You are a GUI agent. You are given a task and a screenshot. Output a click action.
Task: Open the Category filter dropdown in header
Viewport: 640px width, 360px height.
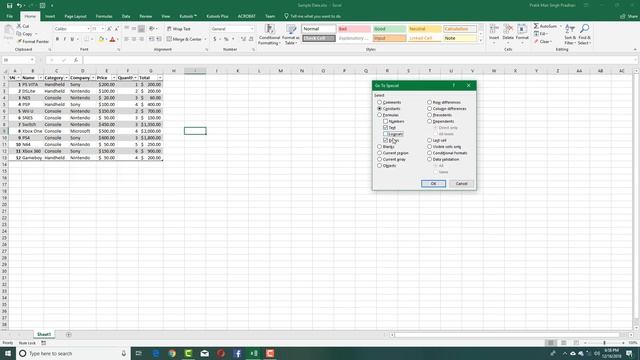click(67, 78)
